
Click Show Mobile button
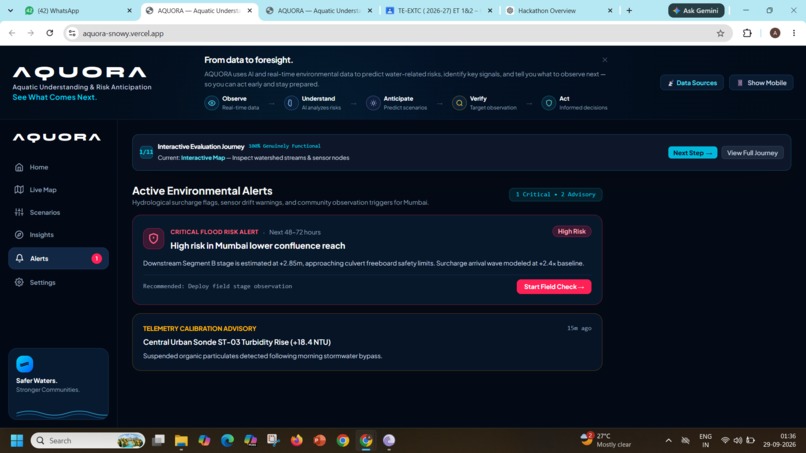(x=761, y=83)
